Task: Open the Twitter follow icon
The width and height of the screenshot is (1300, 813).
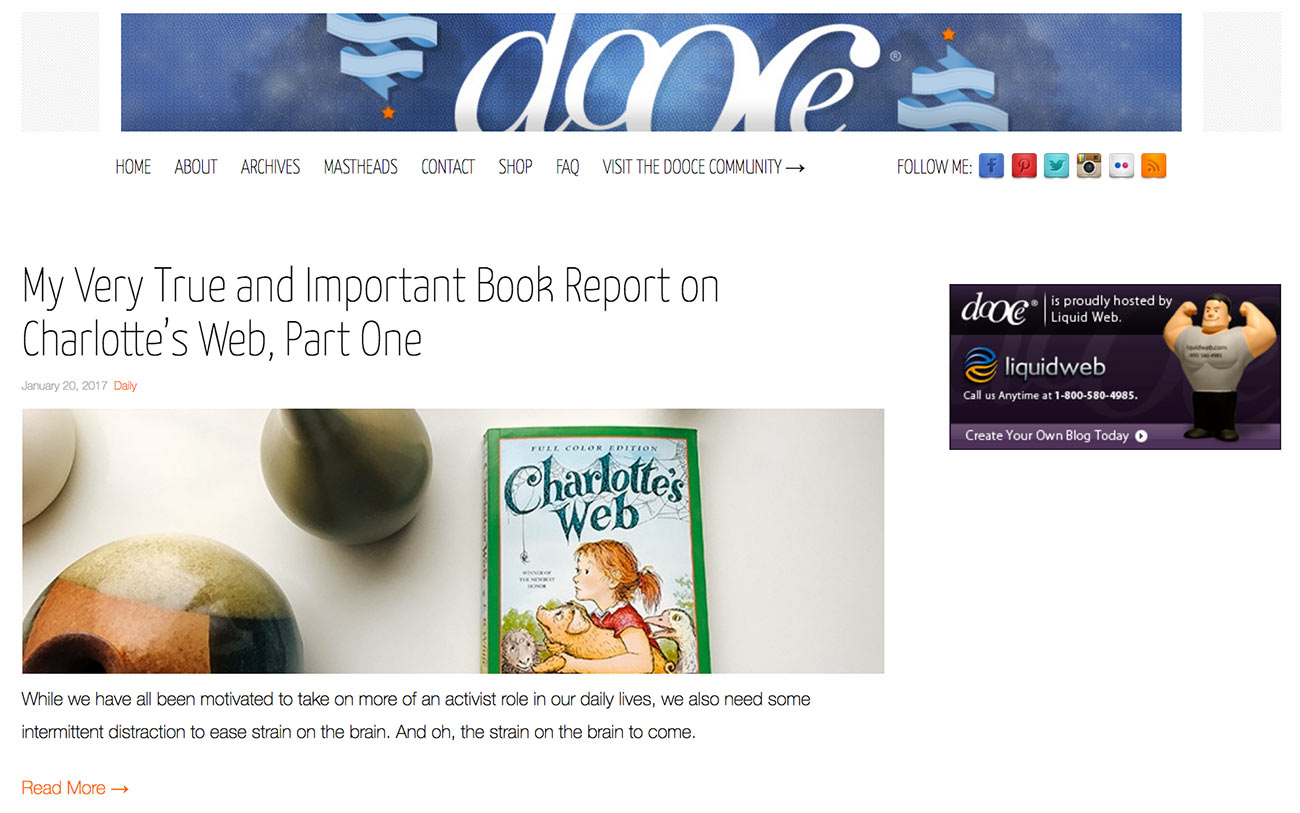Action: [x=1056, y=166]
